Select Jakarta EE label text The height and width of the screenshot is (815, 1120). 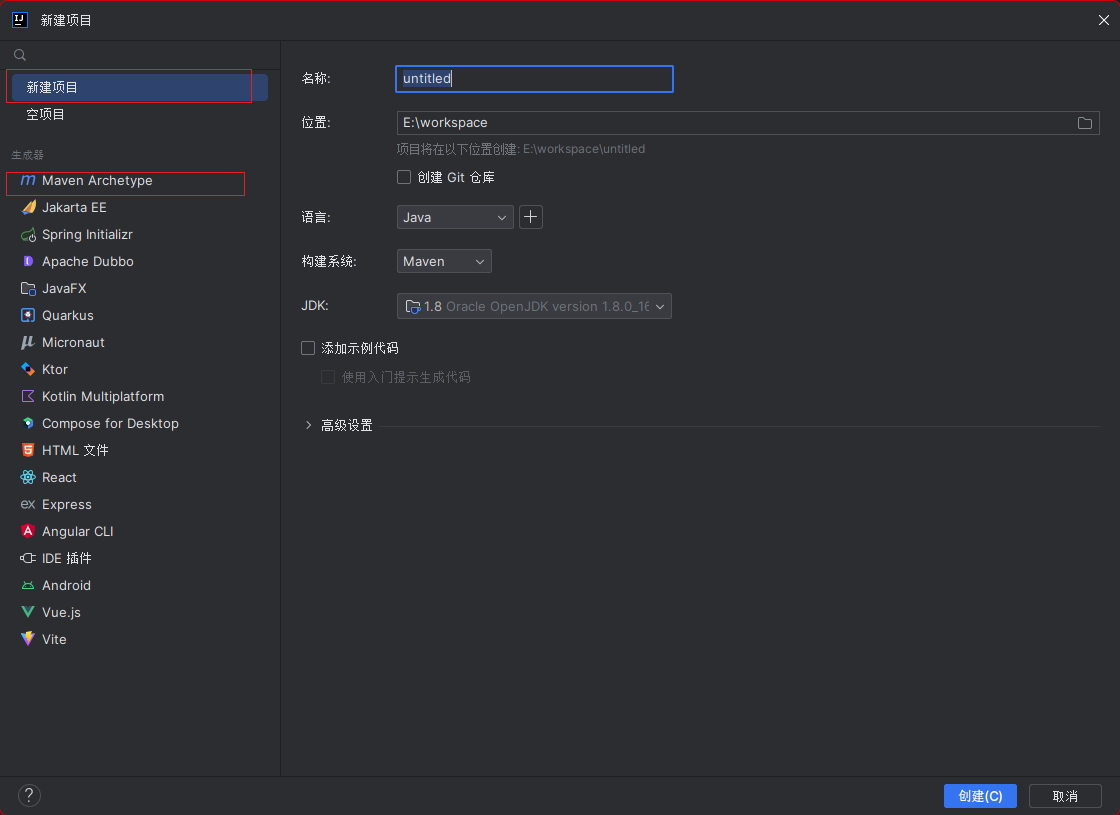(x=74, y=208)
